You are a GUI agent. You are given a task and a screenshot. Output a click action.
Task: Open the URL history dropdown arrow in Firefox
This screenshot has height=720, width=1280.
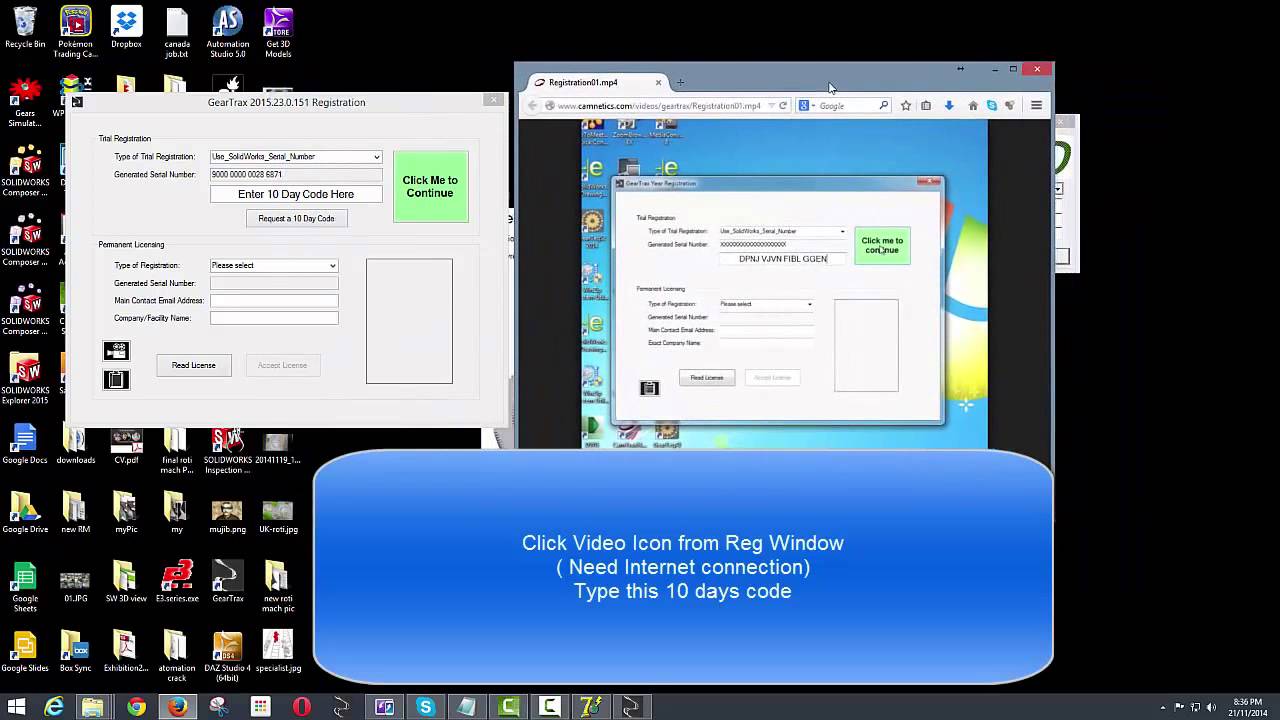(771, 105)
